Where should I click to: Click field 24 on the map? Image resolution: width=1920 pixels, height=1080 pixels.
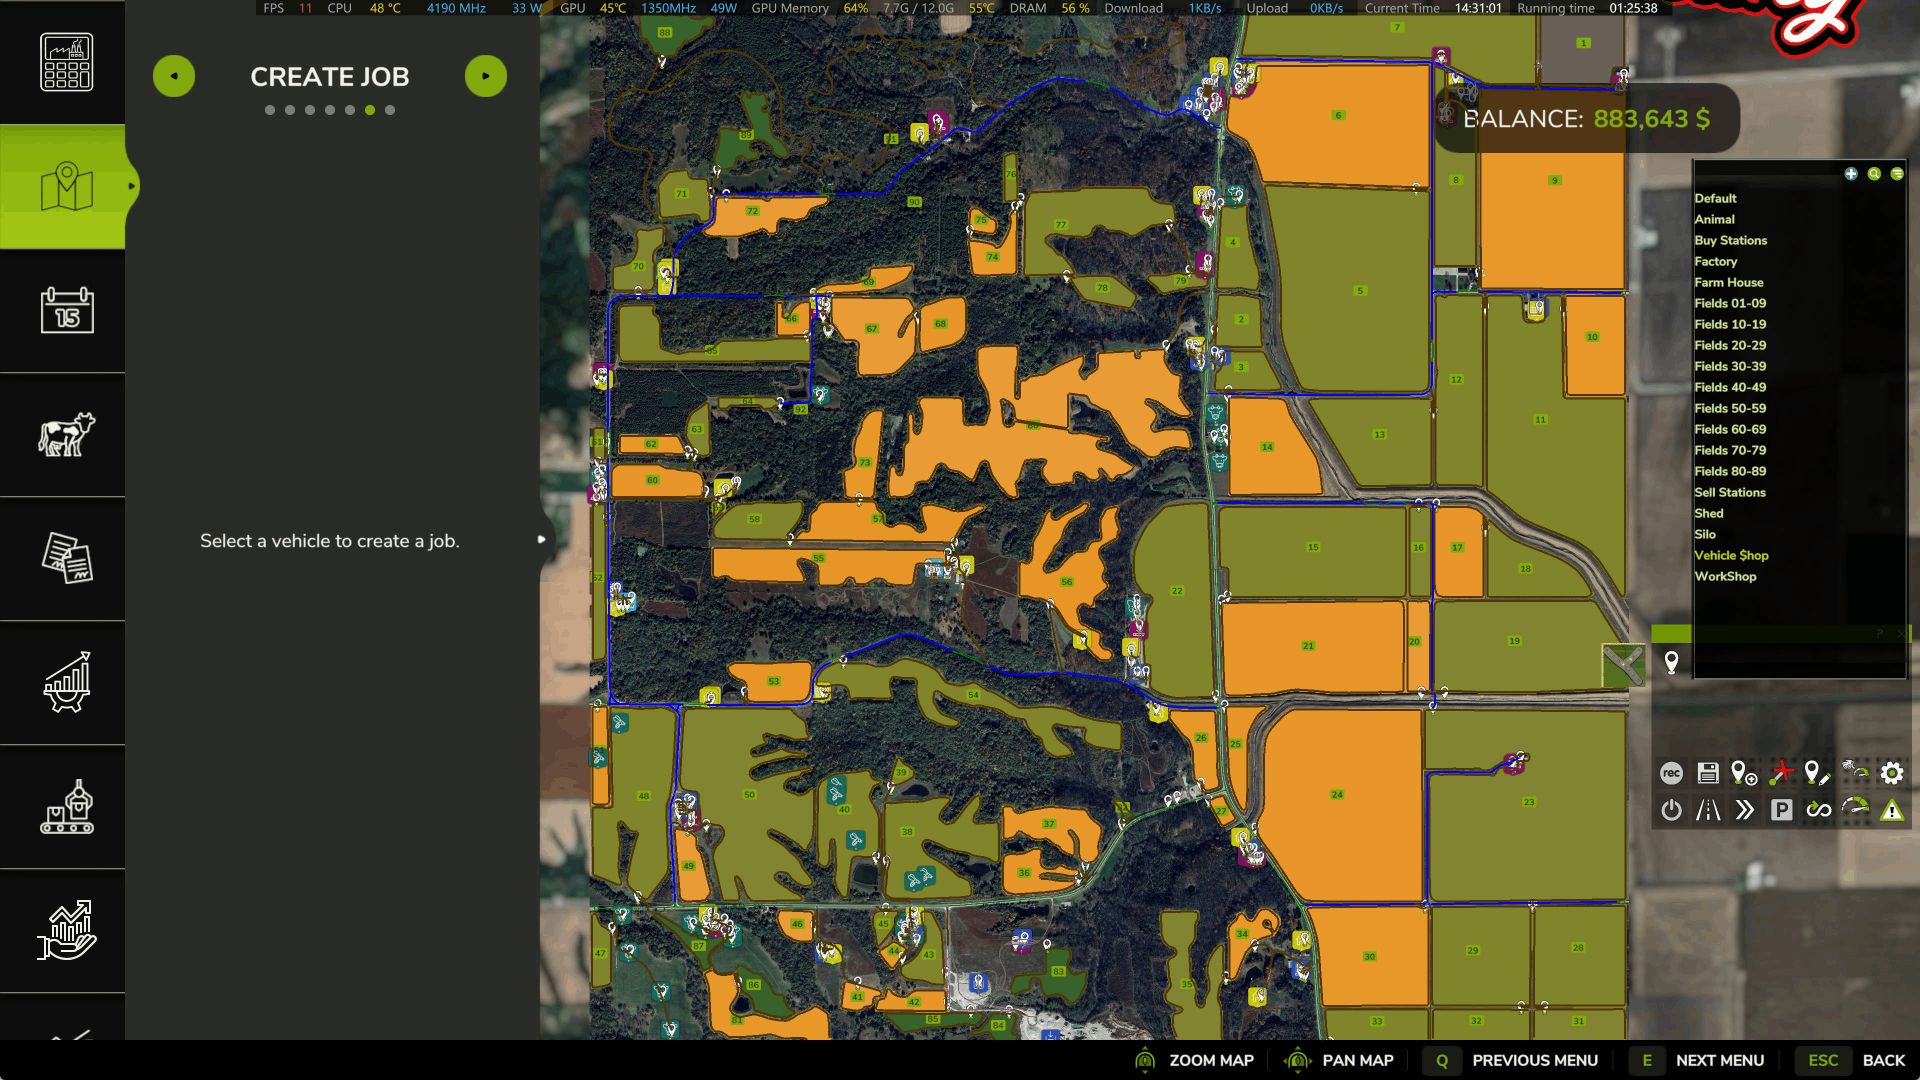(1337, 795)
